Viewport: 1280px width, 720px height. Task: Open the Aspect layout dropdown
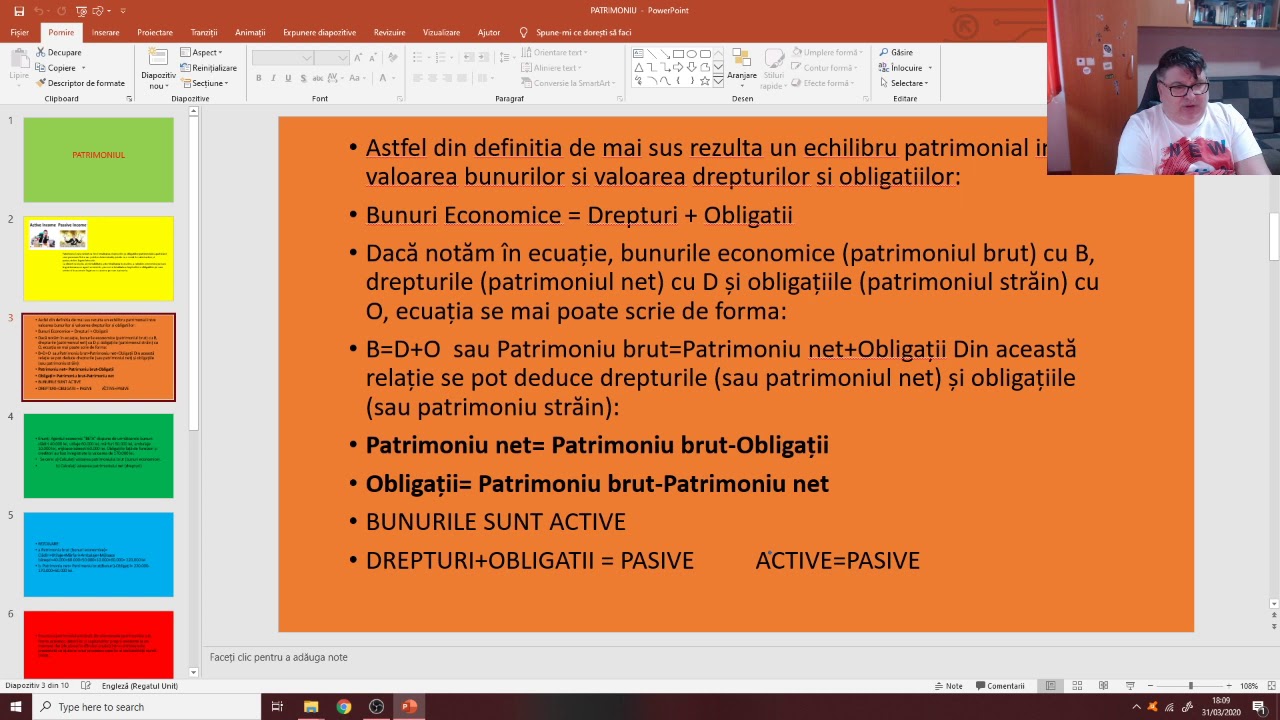click(201, 52)
